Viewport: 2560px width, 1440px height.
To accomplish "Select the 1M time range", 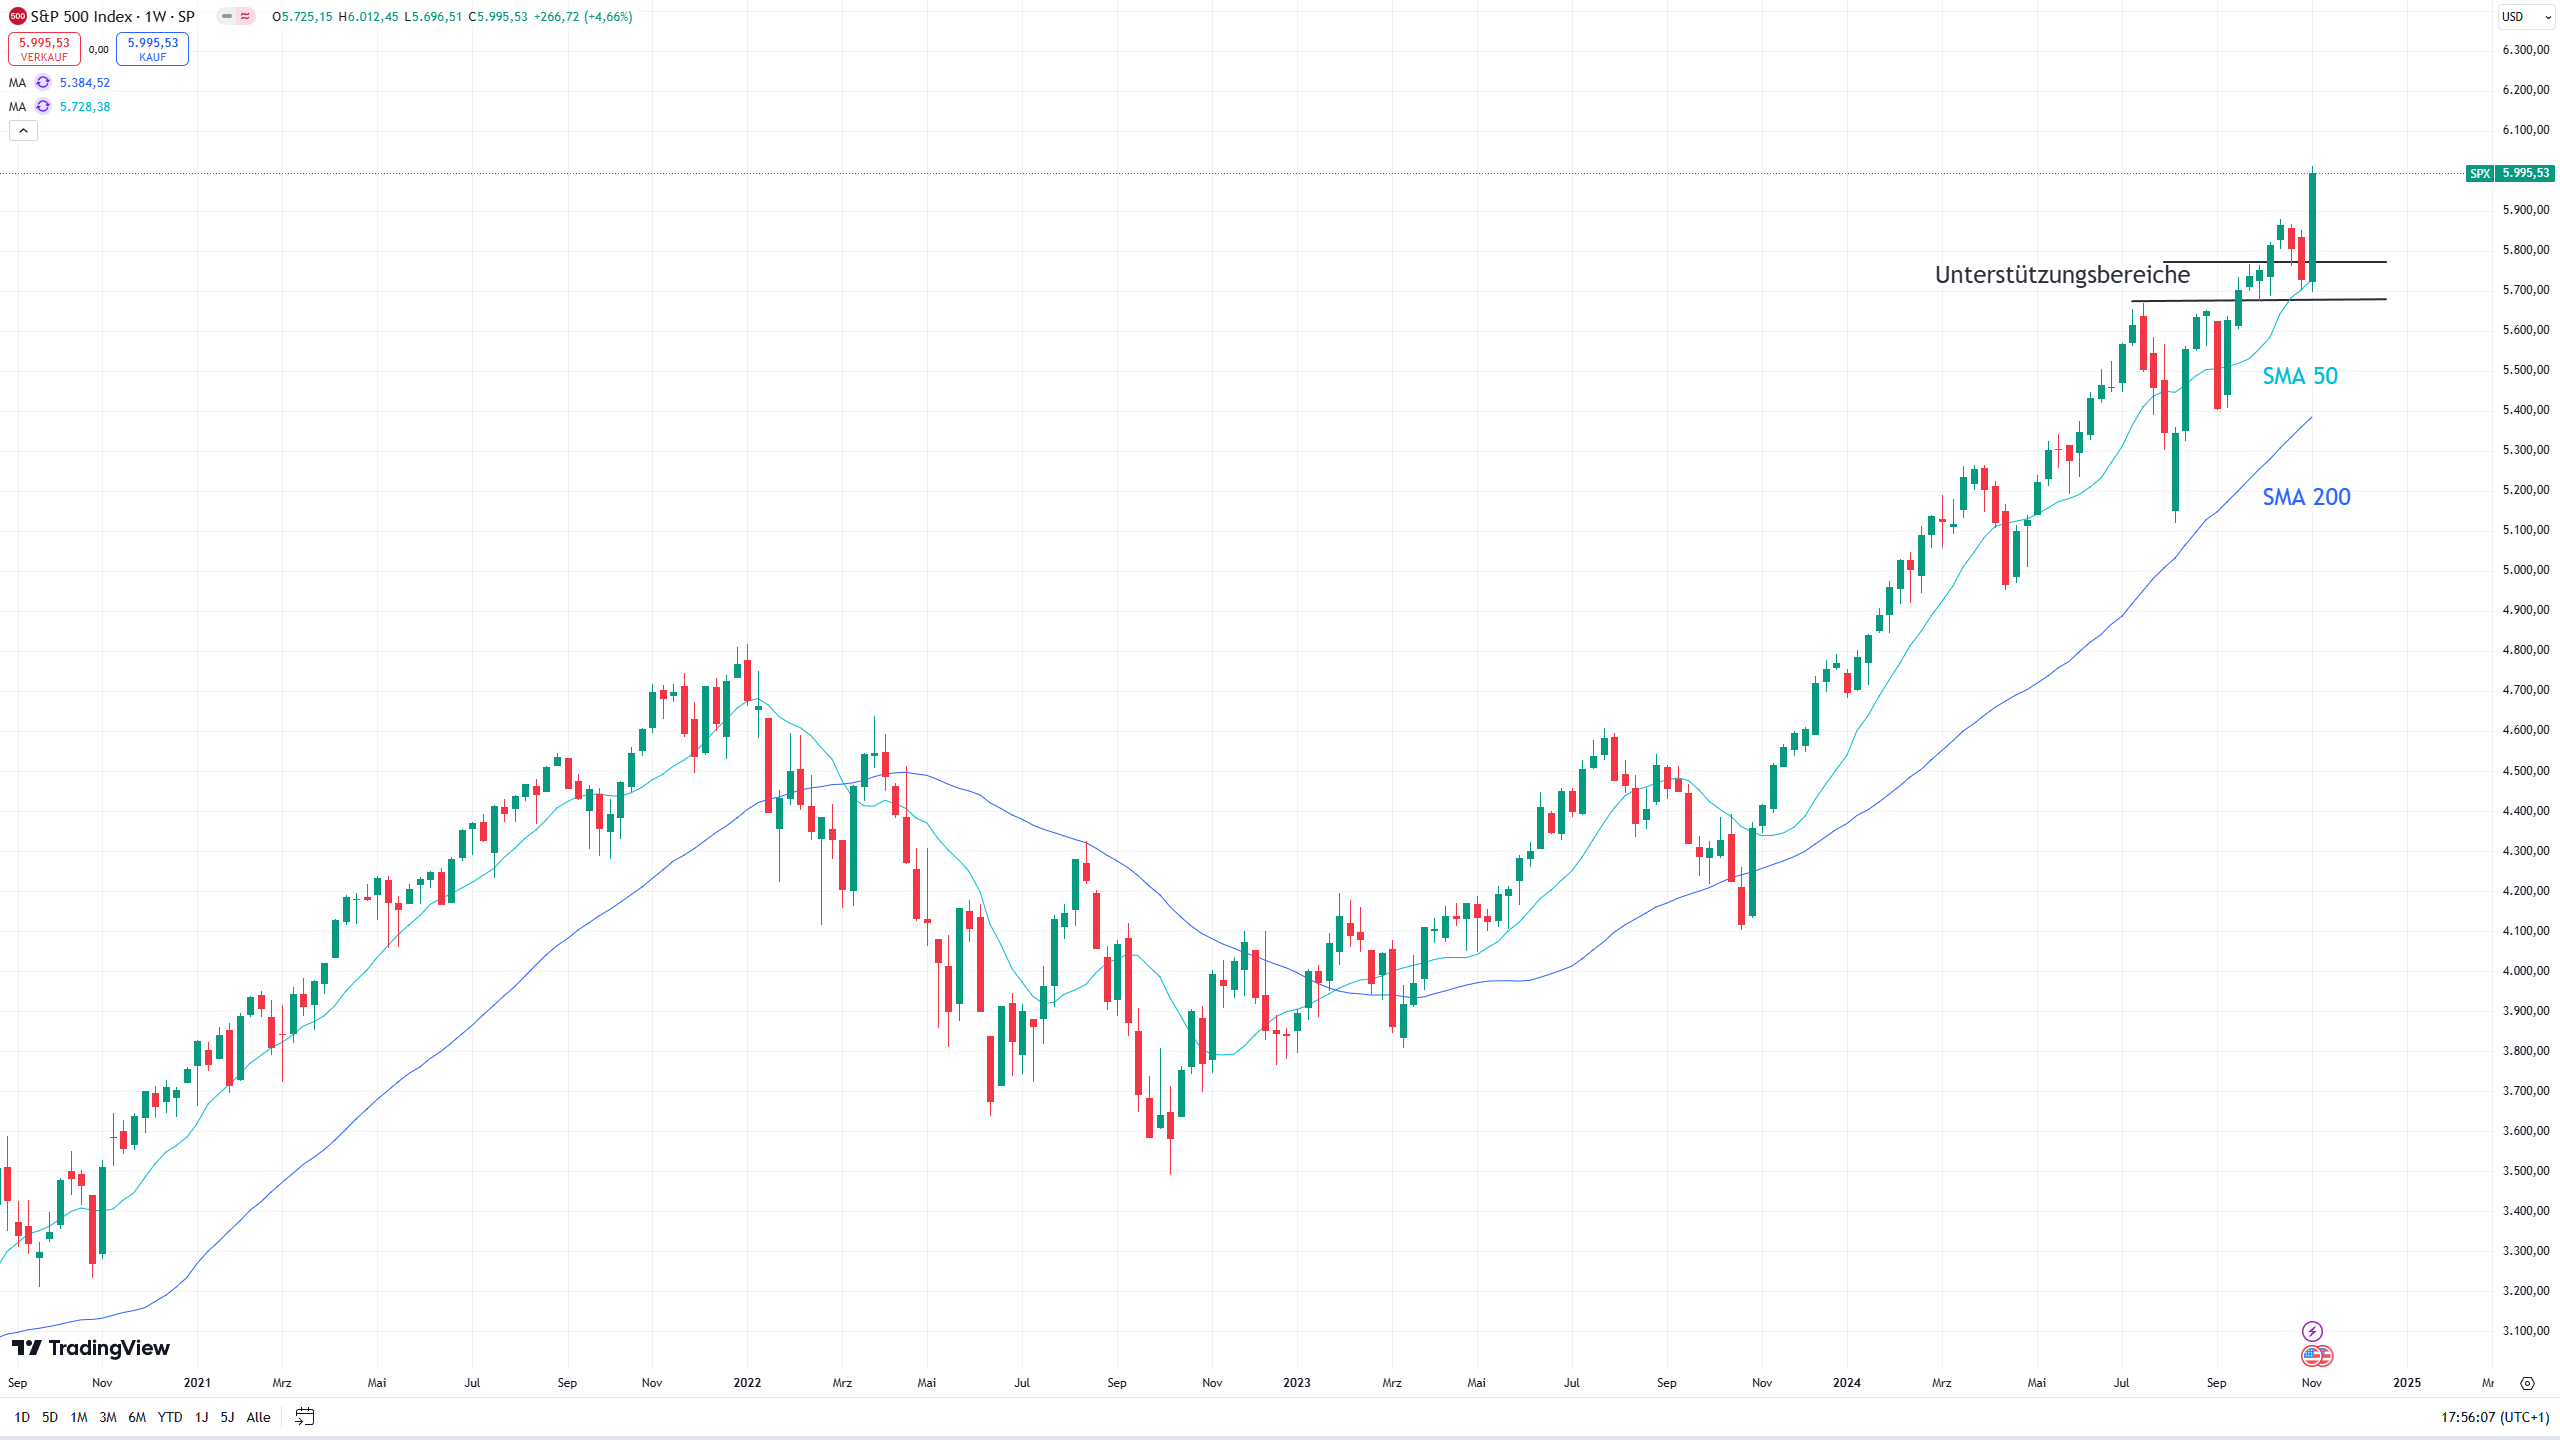I will click(x=79, y=1417).
